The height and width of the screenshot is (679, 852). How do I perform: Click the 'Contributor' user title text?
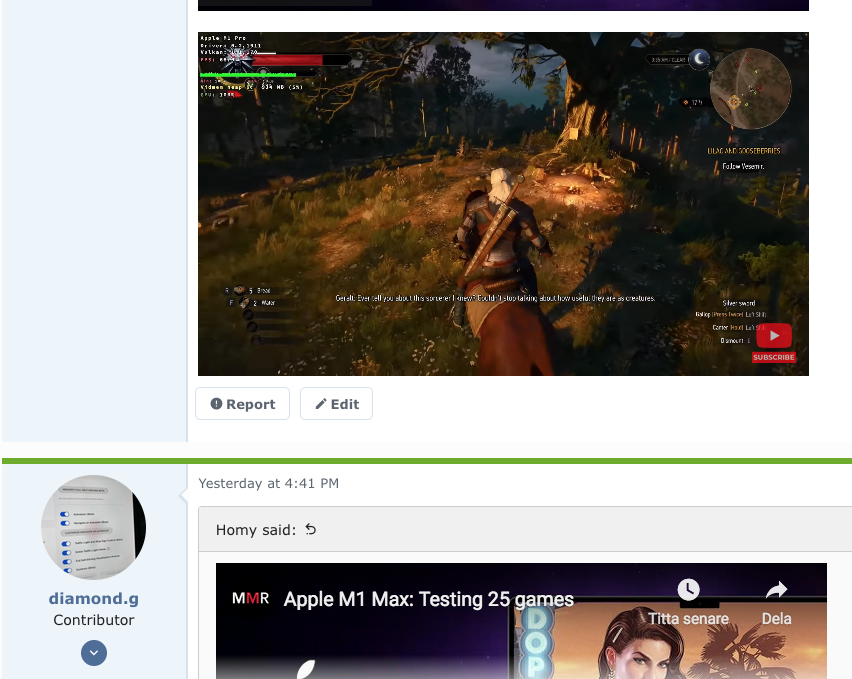coord(93,620)
